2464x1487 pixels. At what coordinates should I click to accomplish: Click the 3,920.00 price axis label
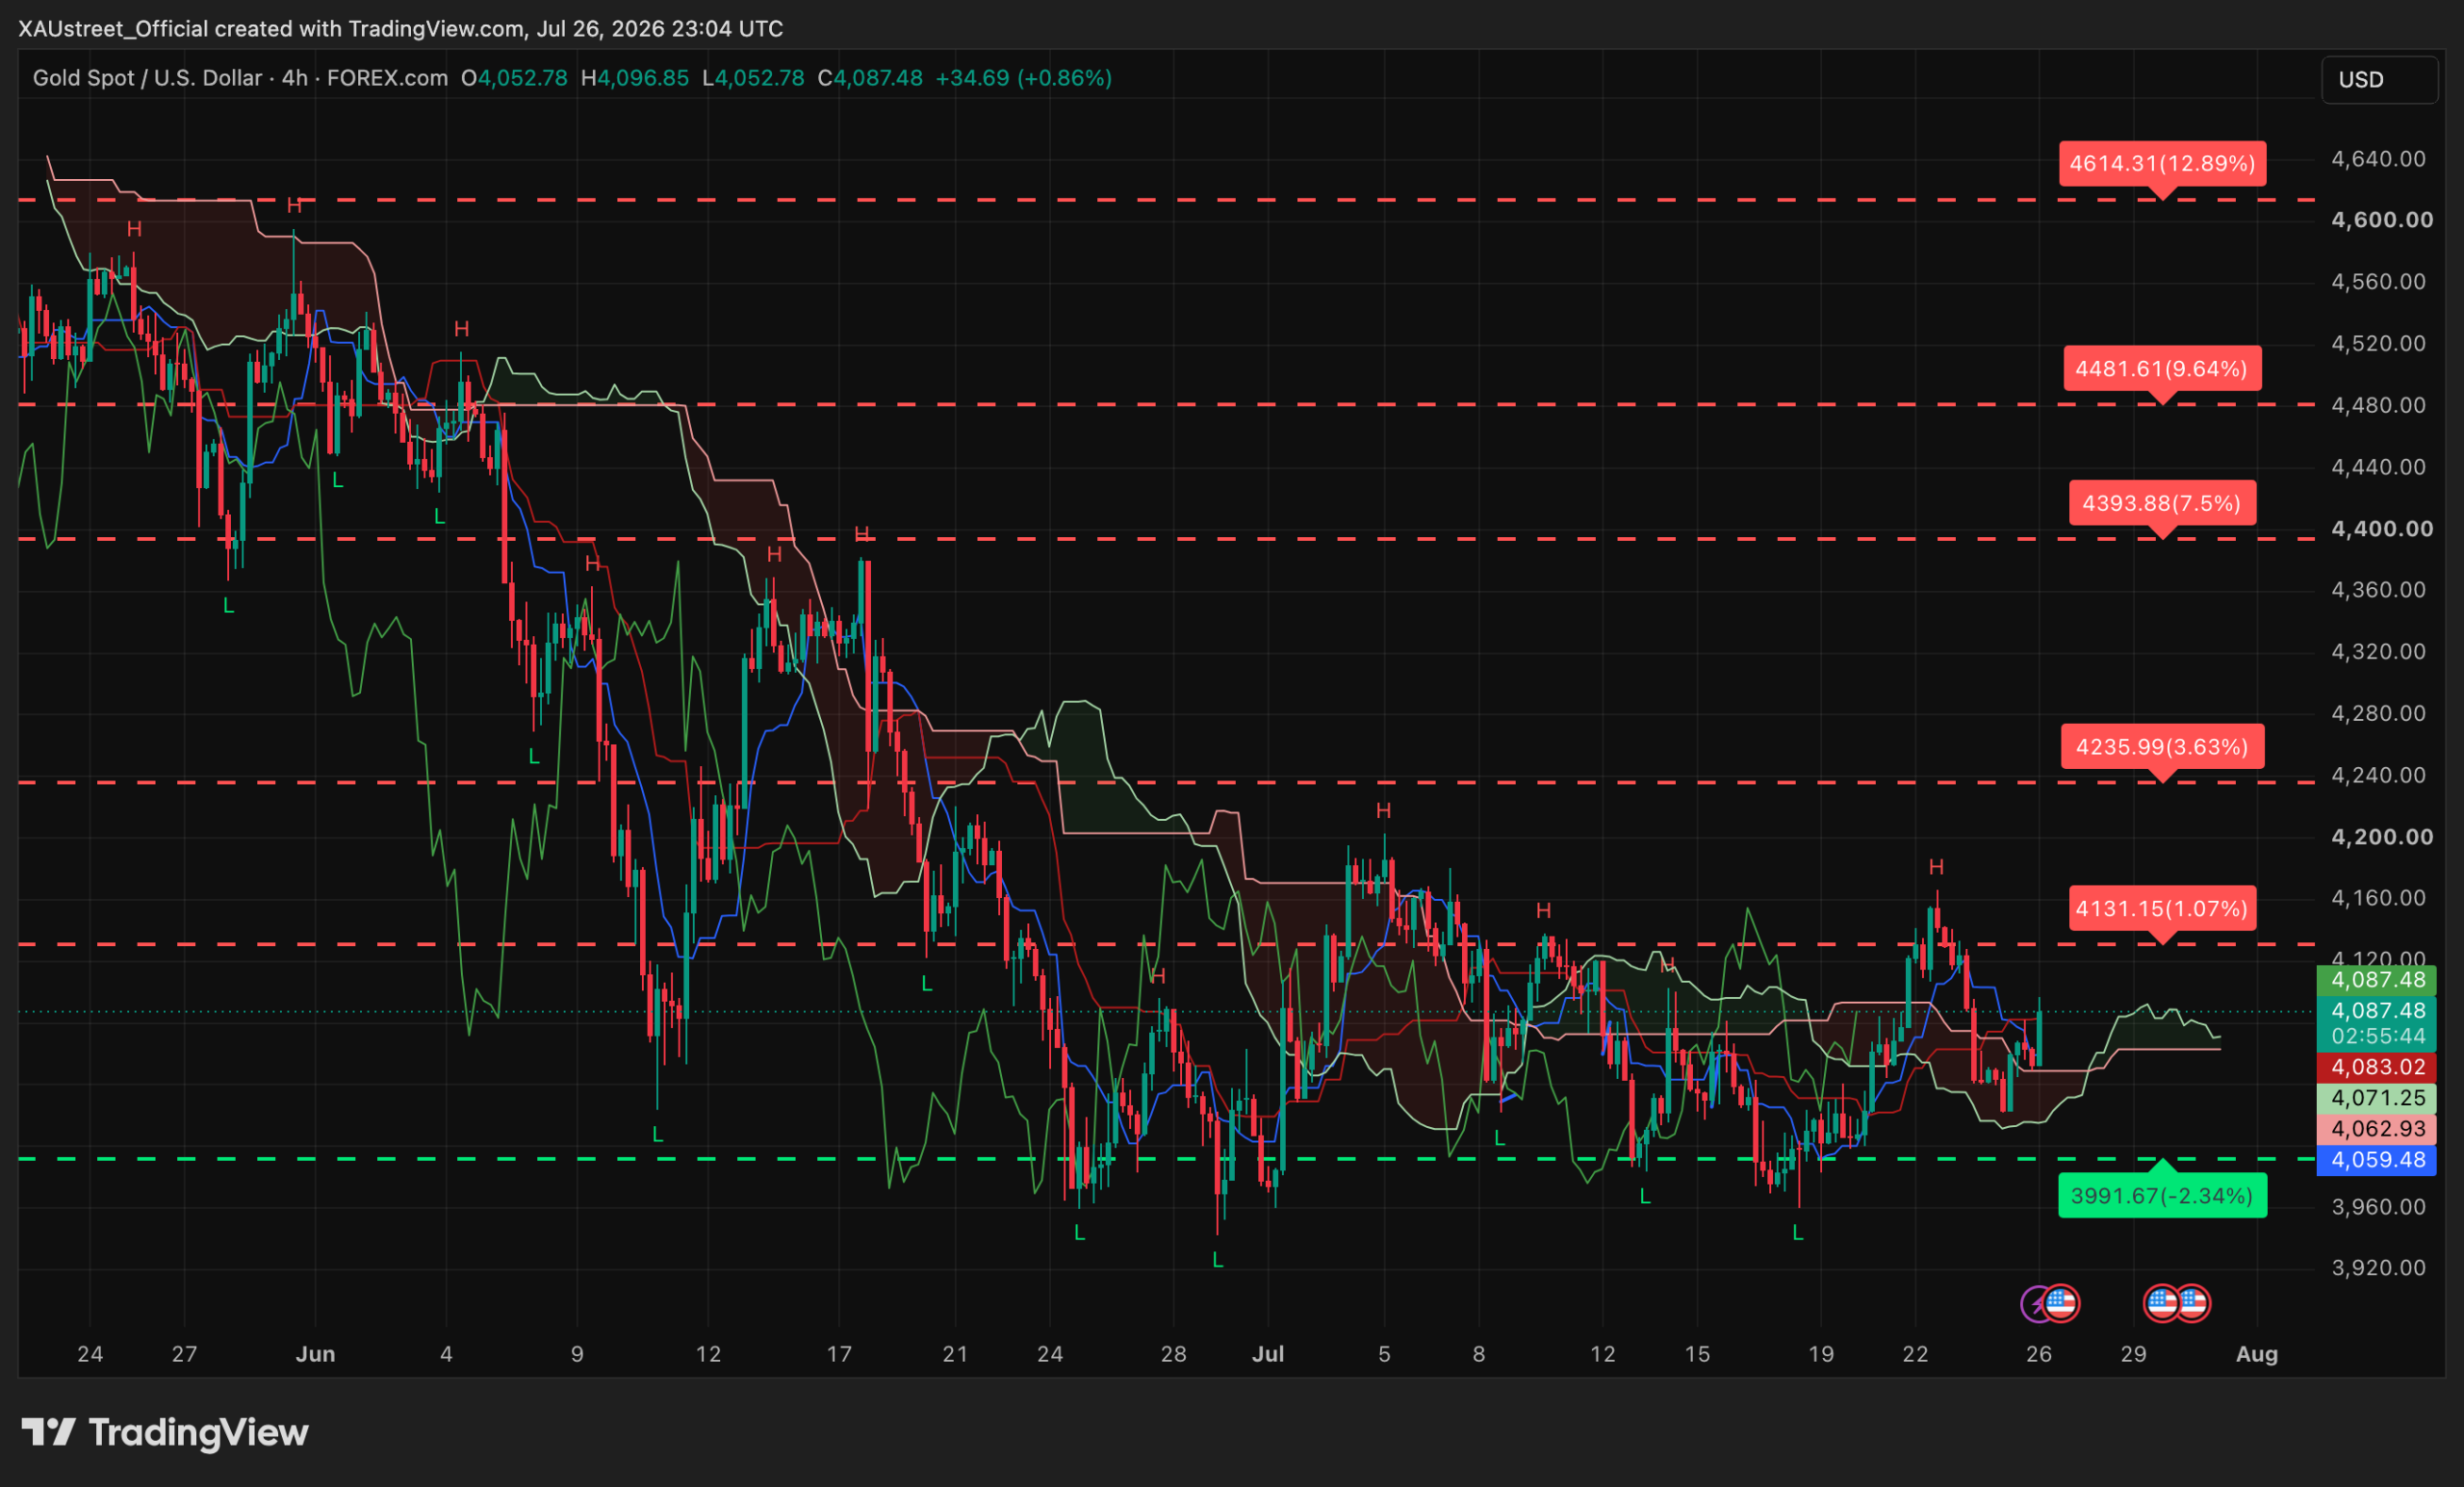(2378, 1268)
